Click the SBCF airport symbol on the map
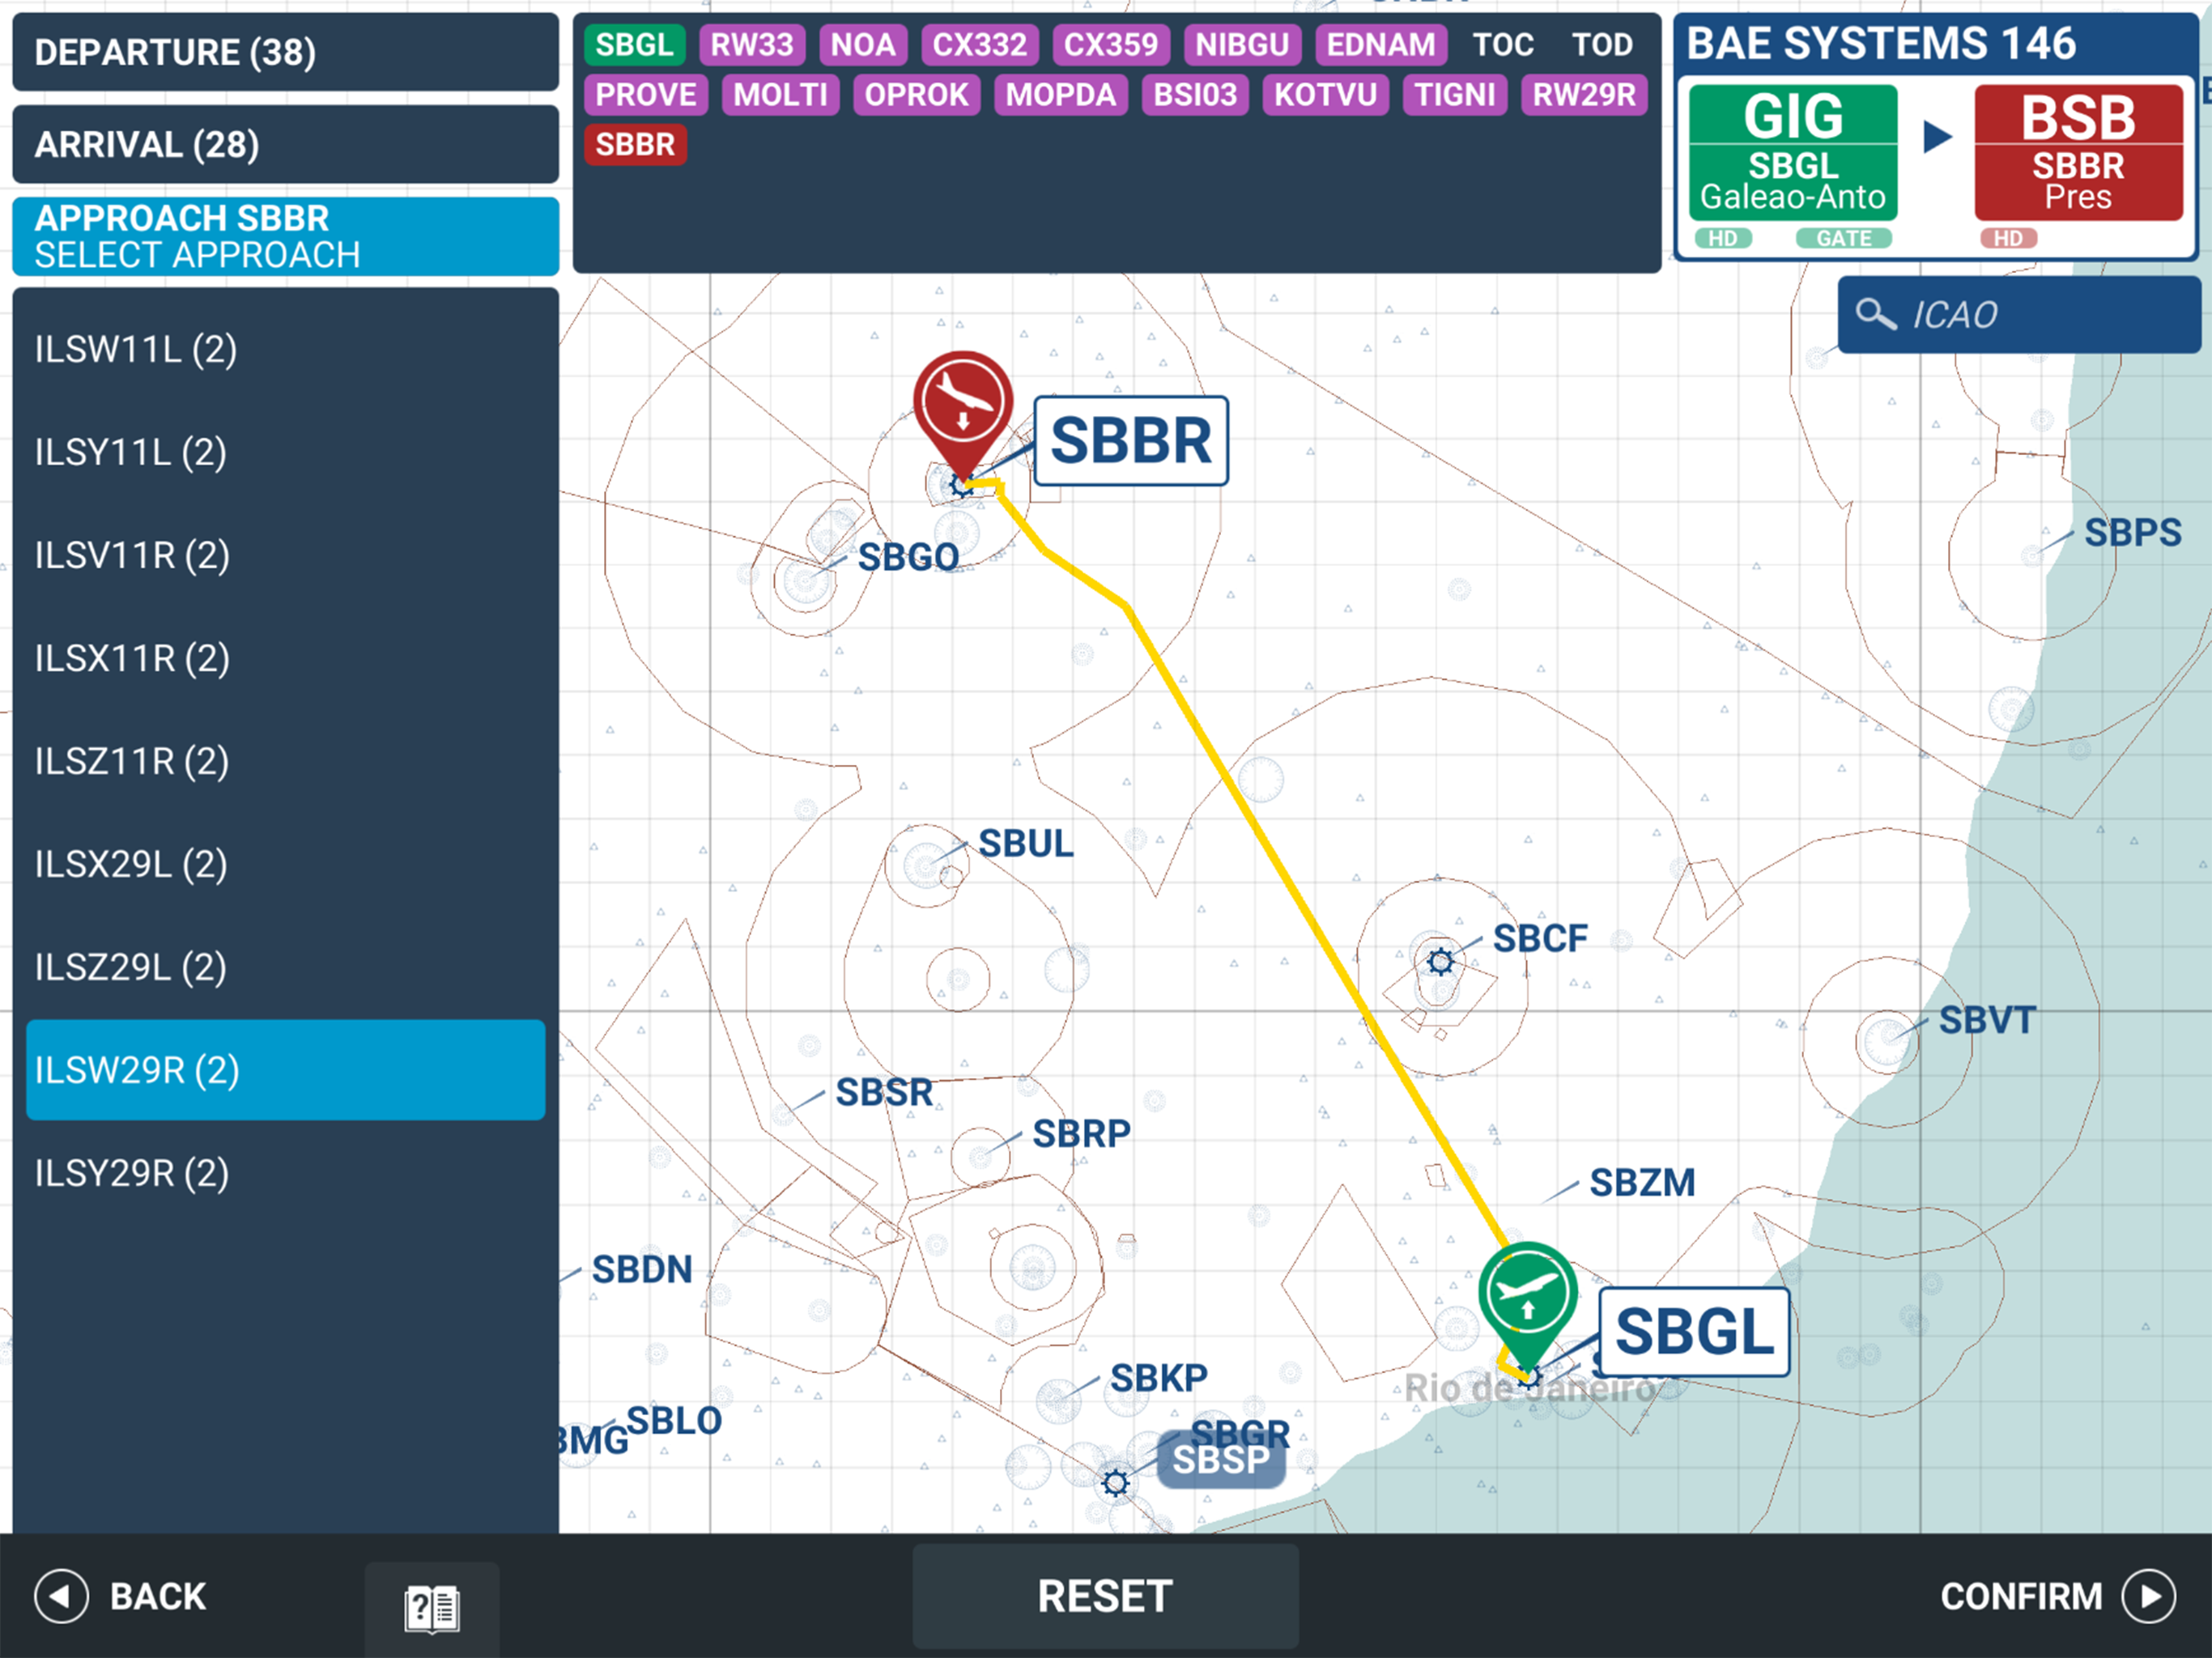The height and width of the screenshot is (1658, 2212). [x=1440, y=961]
